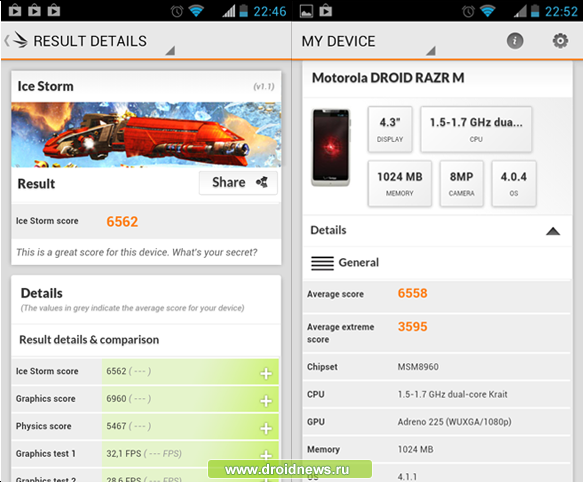Viewport: 583px width, 482px height.
Task: Click the Result details & comparison heading
Action: [89, 340]
